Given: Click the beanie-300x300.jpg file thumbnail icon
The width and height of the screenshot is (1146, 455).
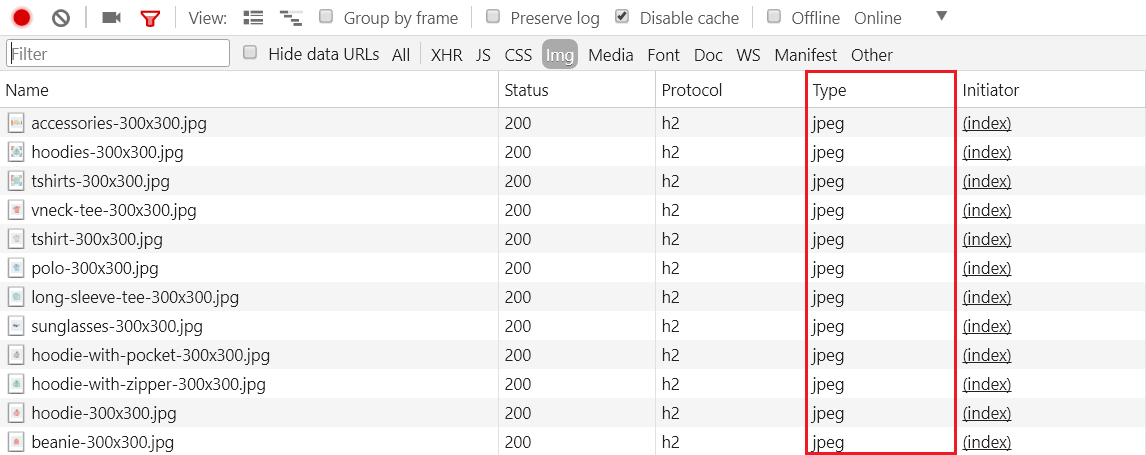Looking at the screenshot, I should (x=16, y=442).
